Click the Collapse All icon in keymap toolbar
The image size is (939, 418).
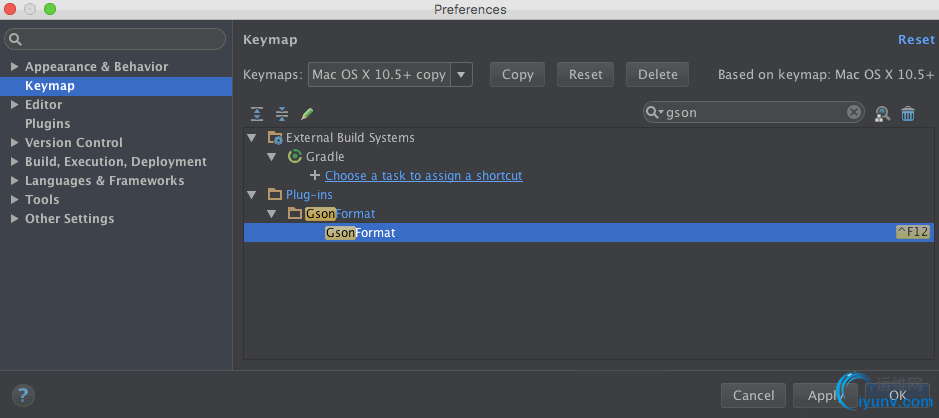click(x=282, y=114)
